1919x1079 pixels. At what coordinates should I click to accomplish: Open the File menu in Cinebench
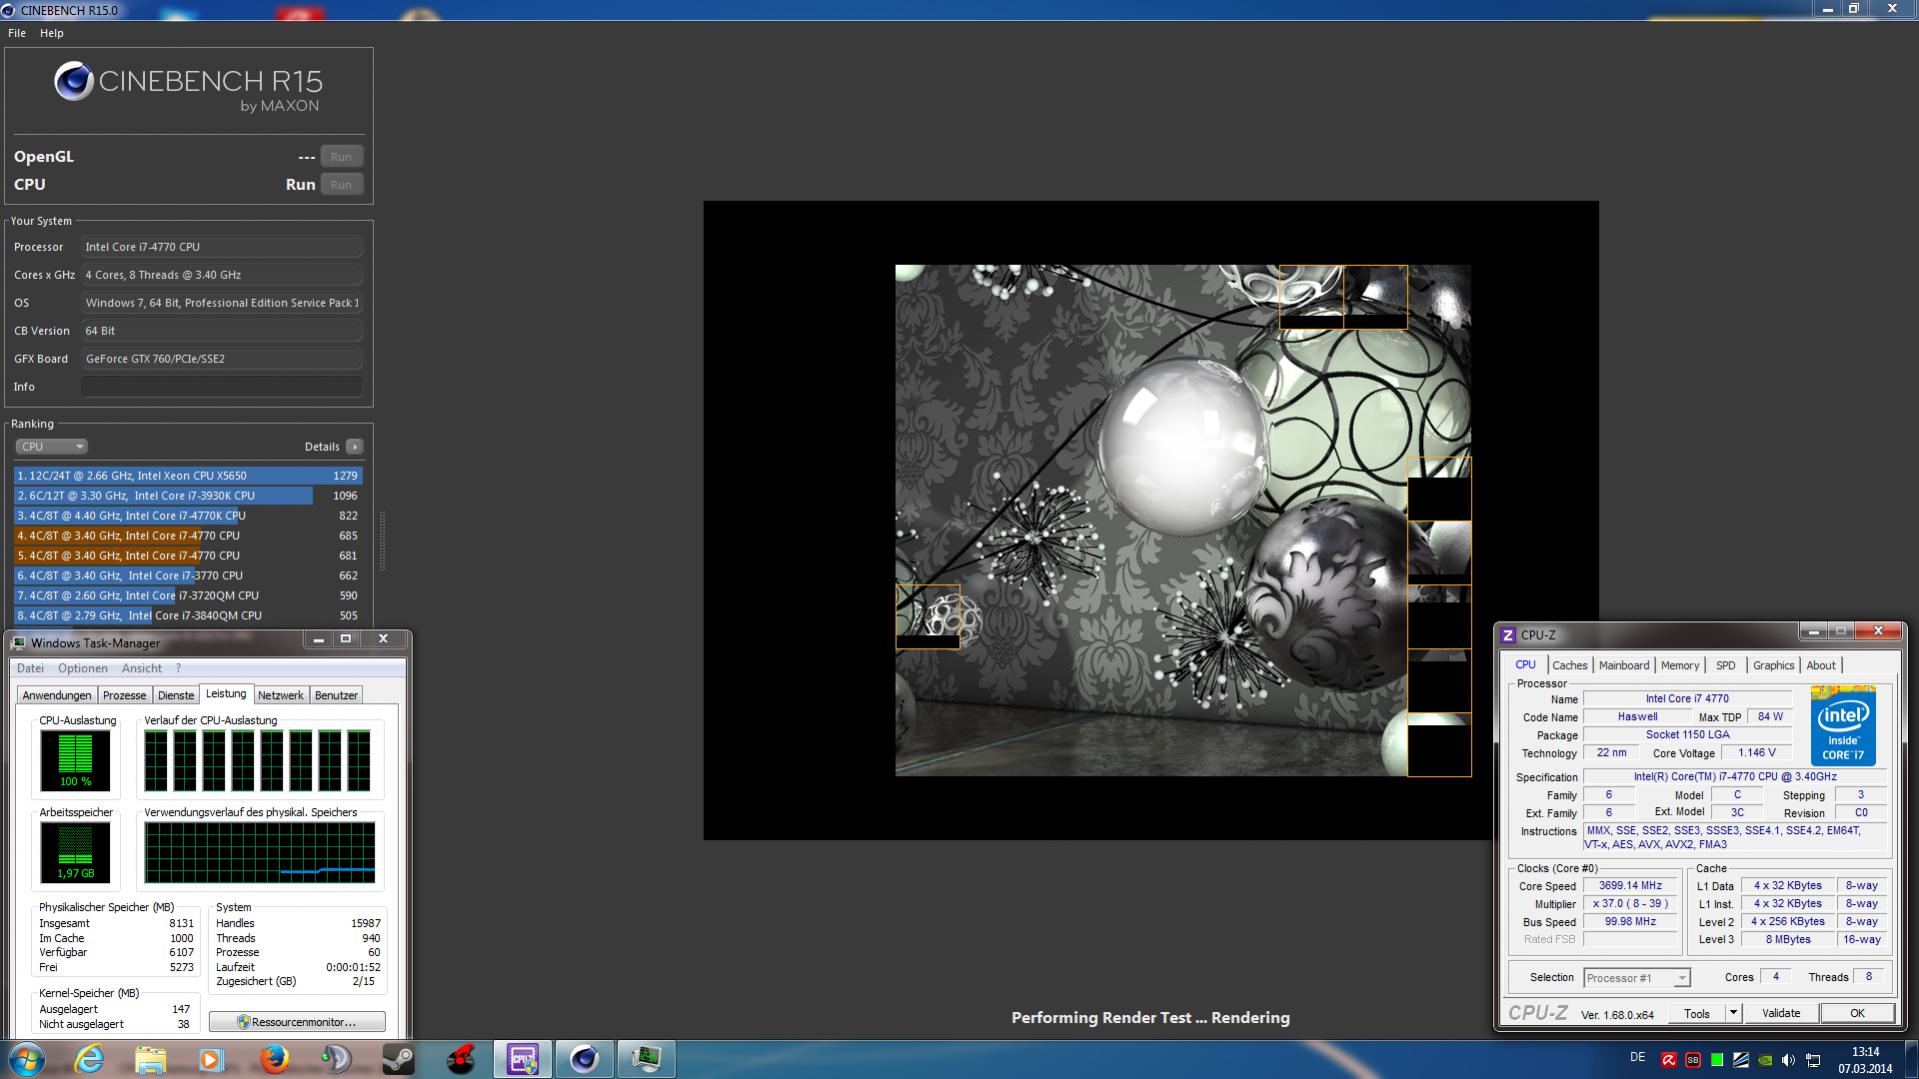tap(17, 33)
